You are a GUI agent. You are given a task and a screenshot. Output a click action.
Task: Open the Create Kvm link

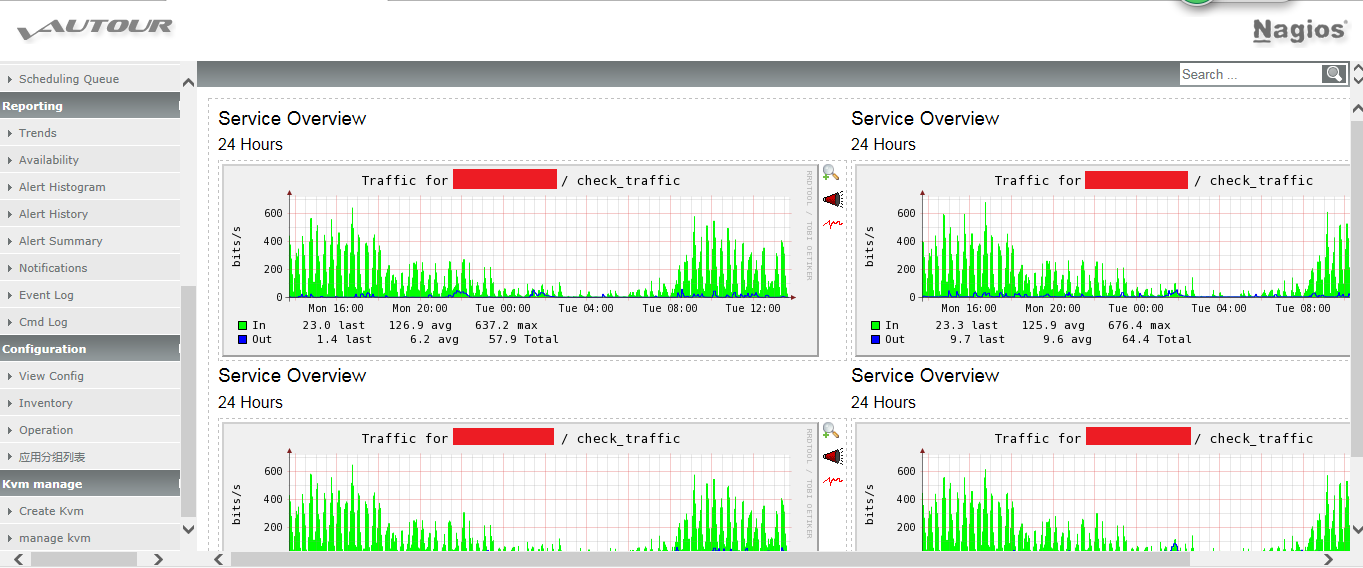tap(51, 511)
